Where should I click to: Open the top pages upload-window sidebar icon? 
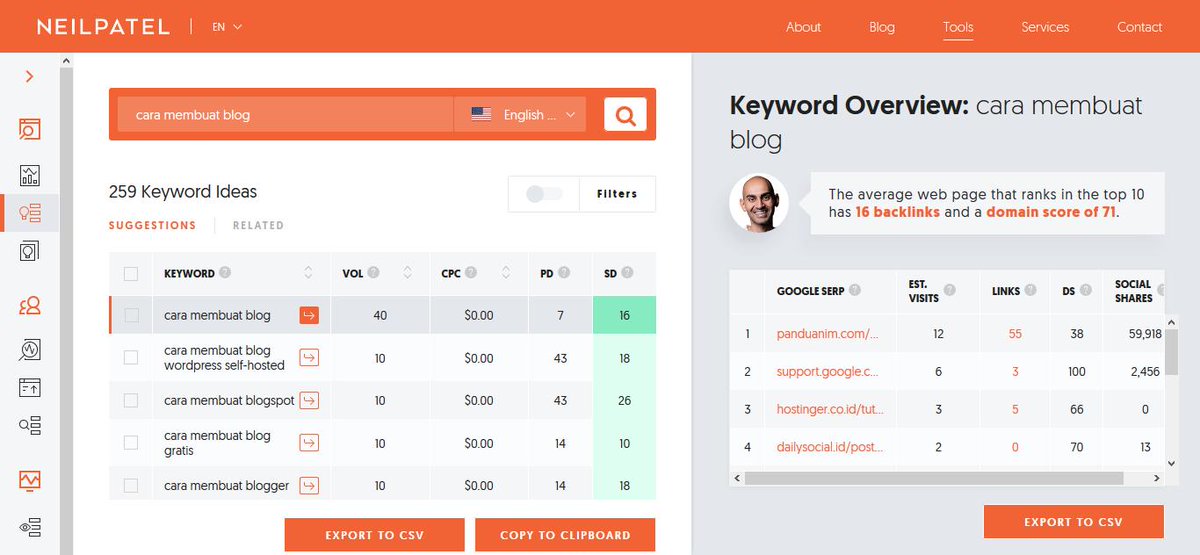(x=29, y=387)
